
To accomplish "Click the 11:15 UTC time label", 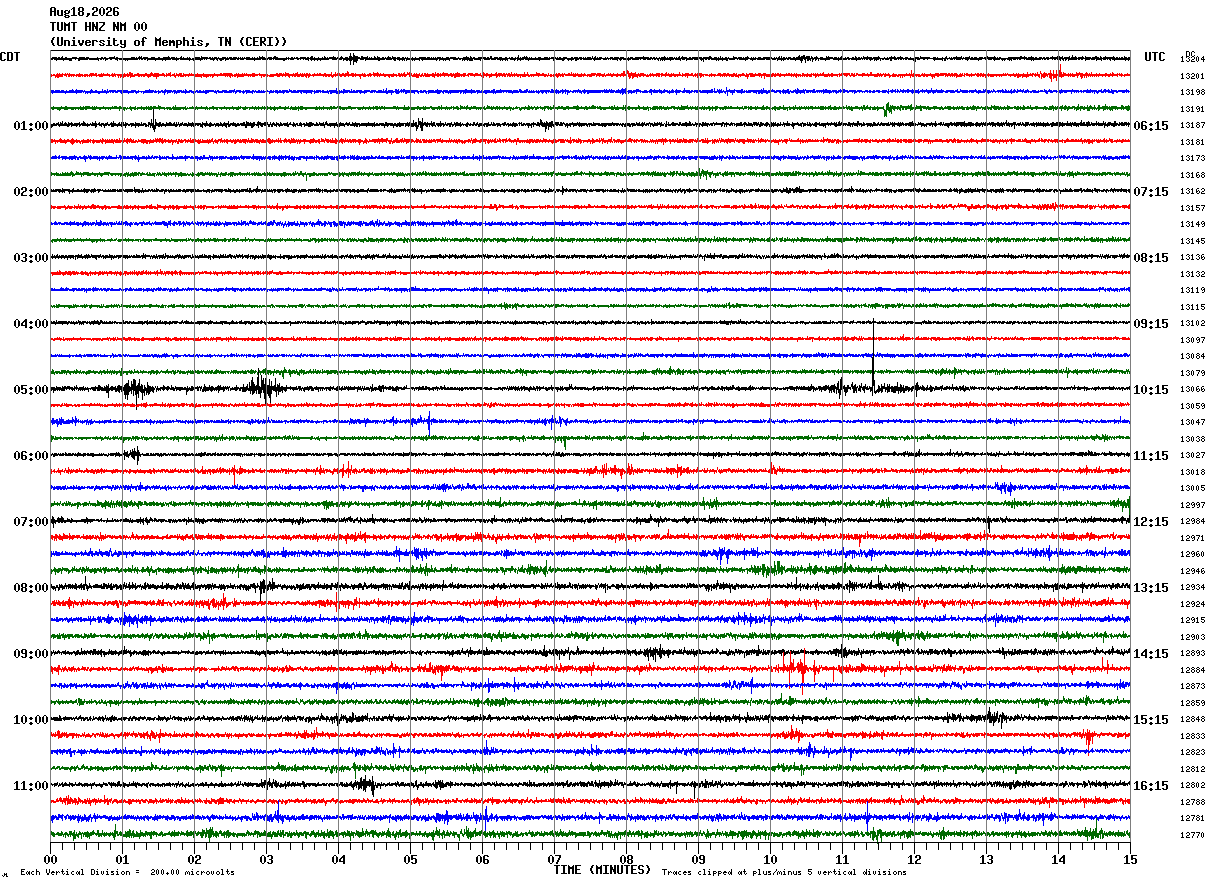I will (1151, 456).
